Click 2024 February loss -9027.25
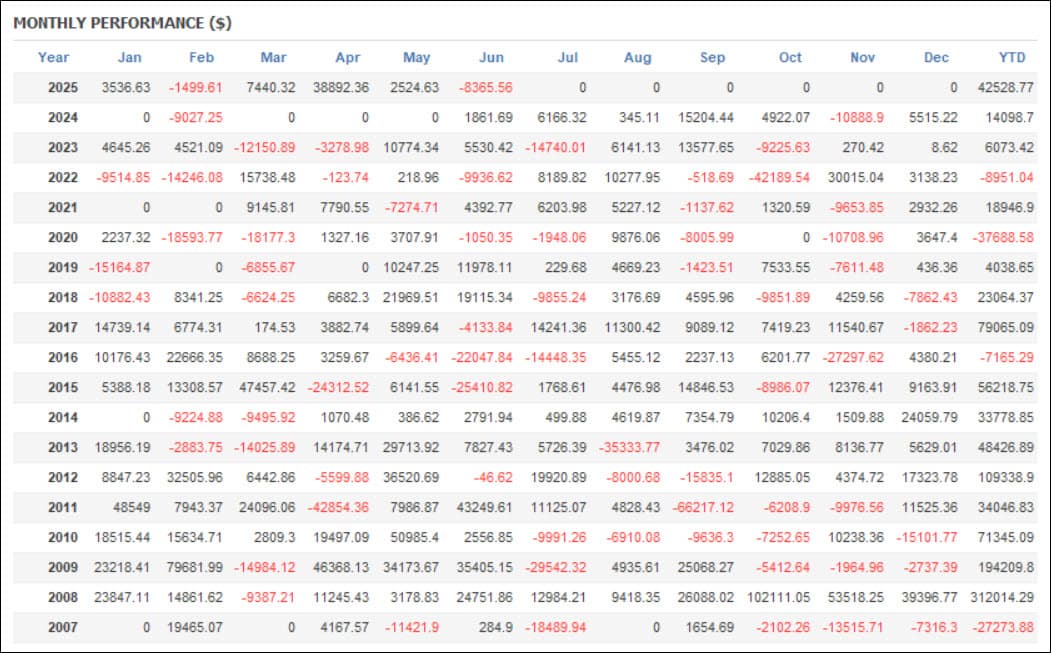Image resolution: width=1051 pixels, height=653 pixels. (x=196, y=118)
